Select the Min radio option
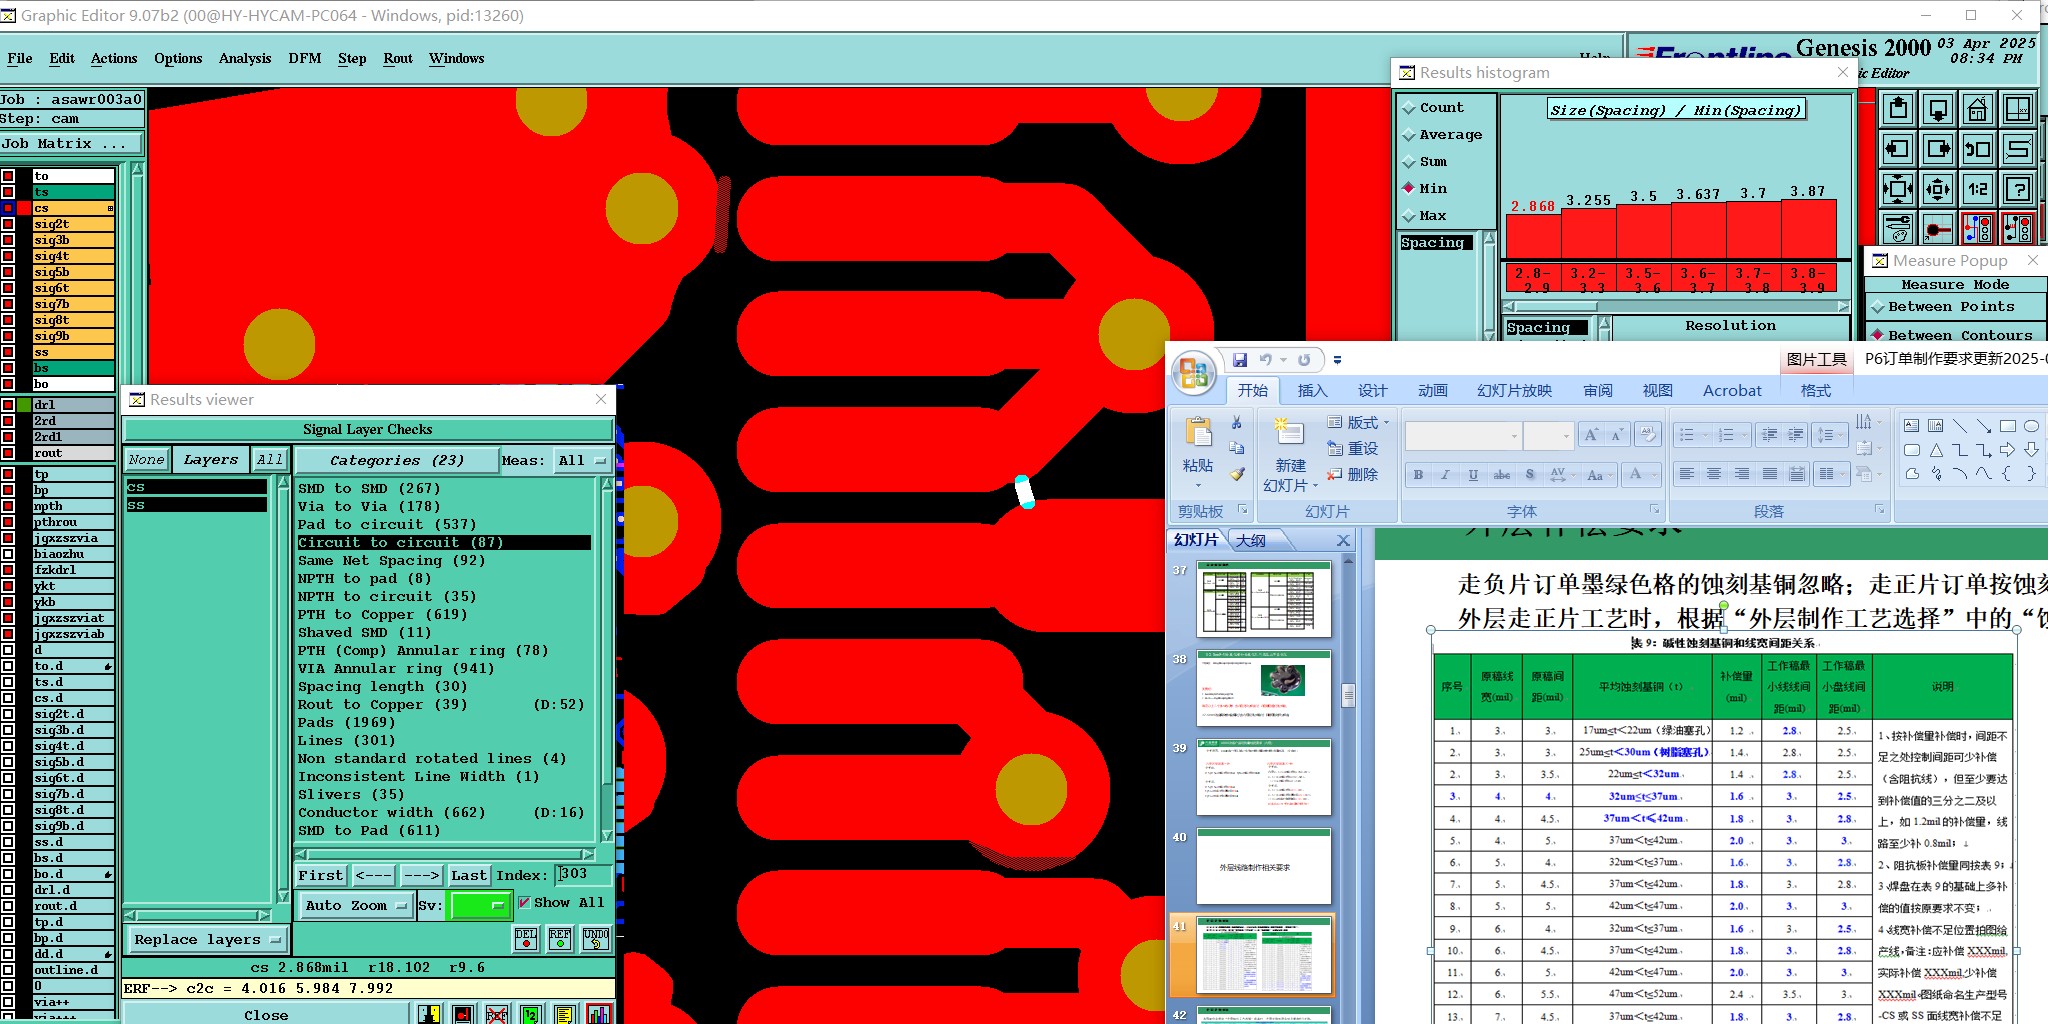Screen dimensions: 2048x1024 1425,189
